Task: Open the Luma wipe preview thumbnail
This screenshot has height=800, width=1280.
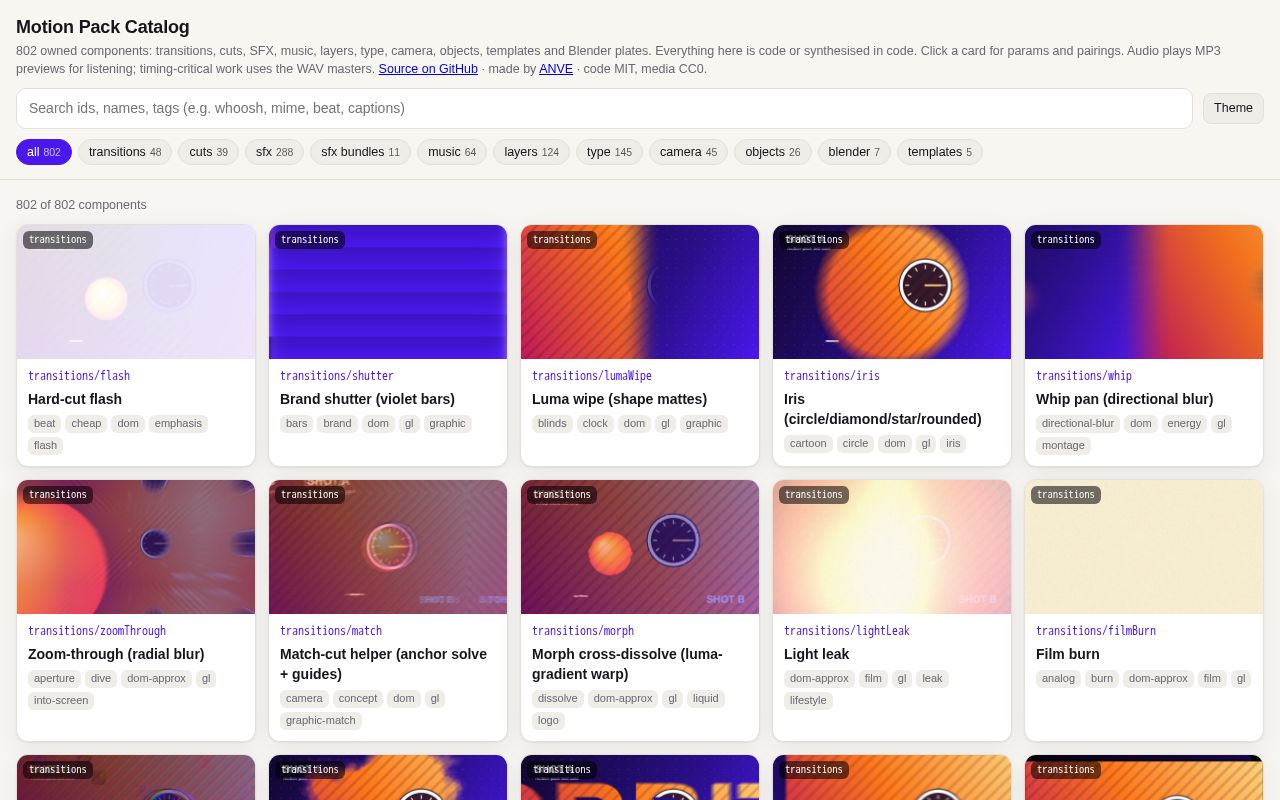Action: [640, 292]
